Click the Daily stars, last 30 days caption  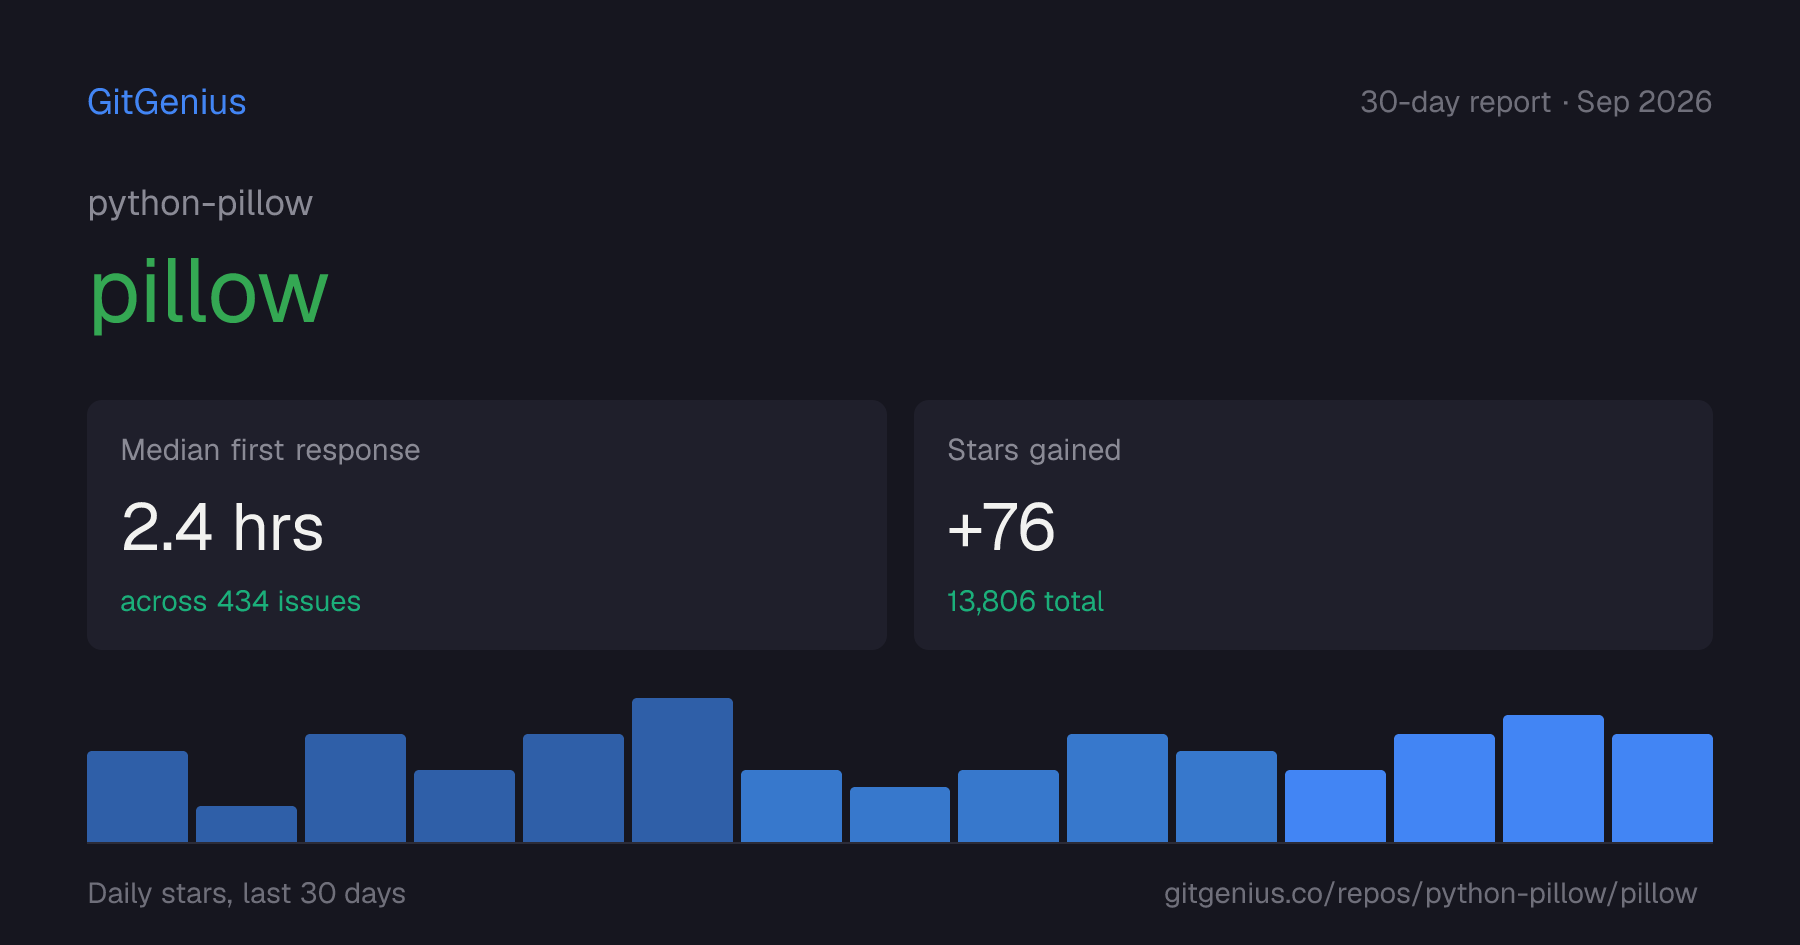[247, 893]
